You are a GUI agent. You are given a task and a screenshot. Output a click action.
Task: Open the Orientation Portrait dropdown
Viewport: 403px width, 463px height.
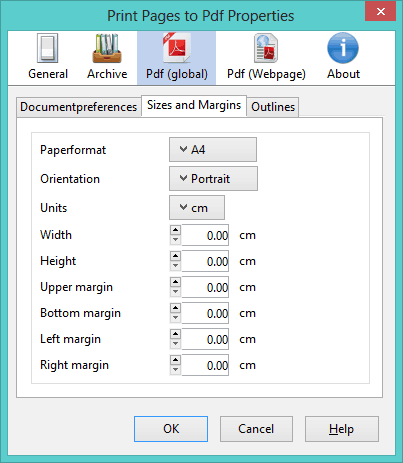[213, 179]
